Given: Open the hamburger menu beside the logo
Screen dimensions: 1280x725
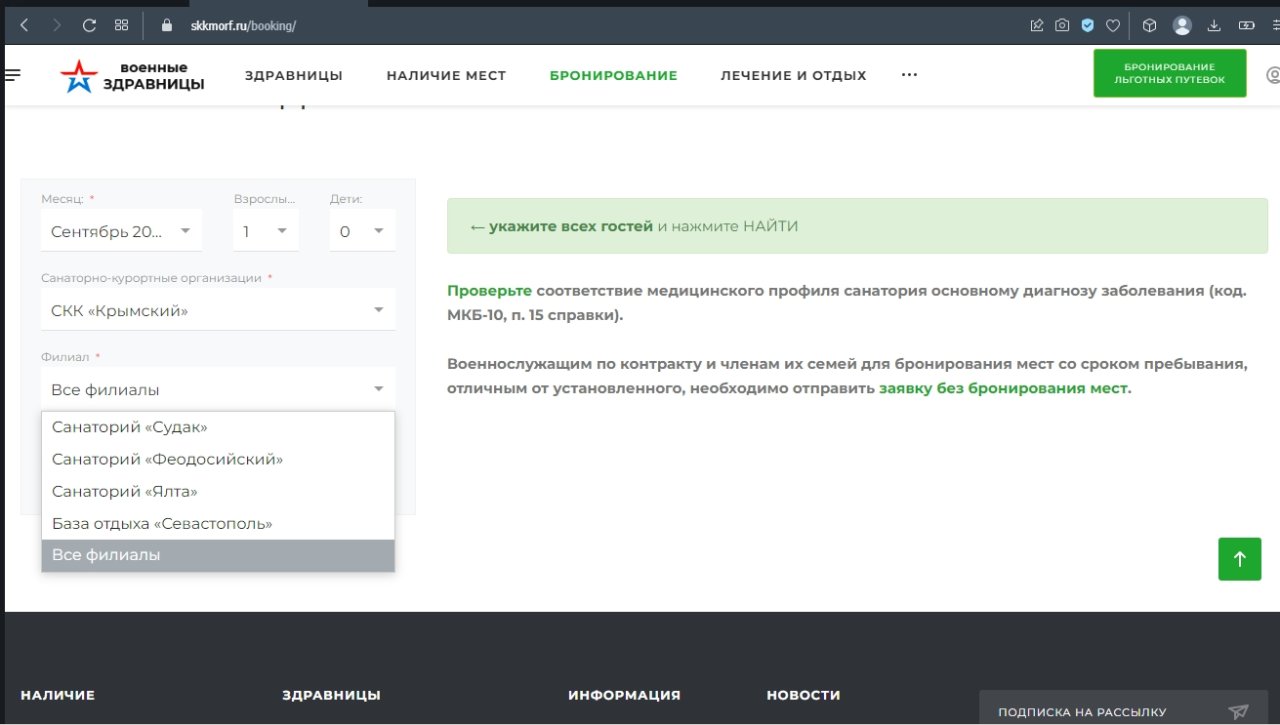Looking at the screenshot, I should (12, 75).
